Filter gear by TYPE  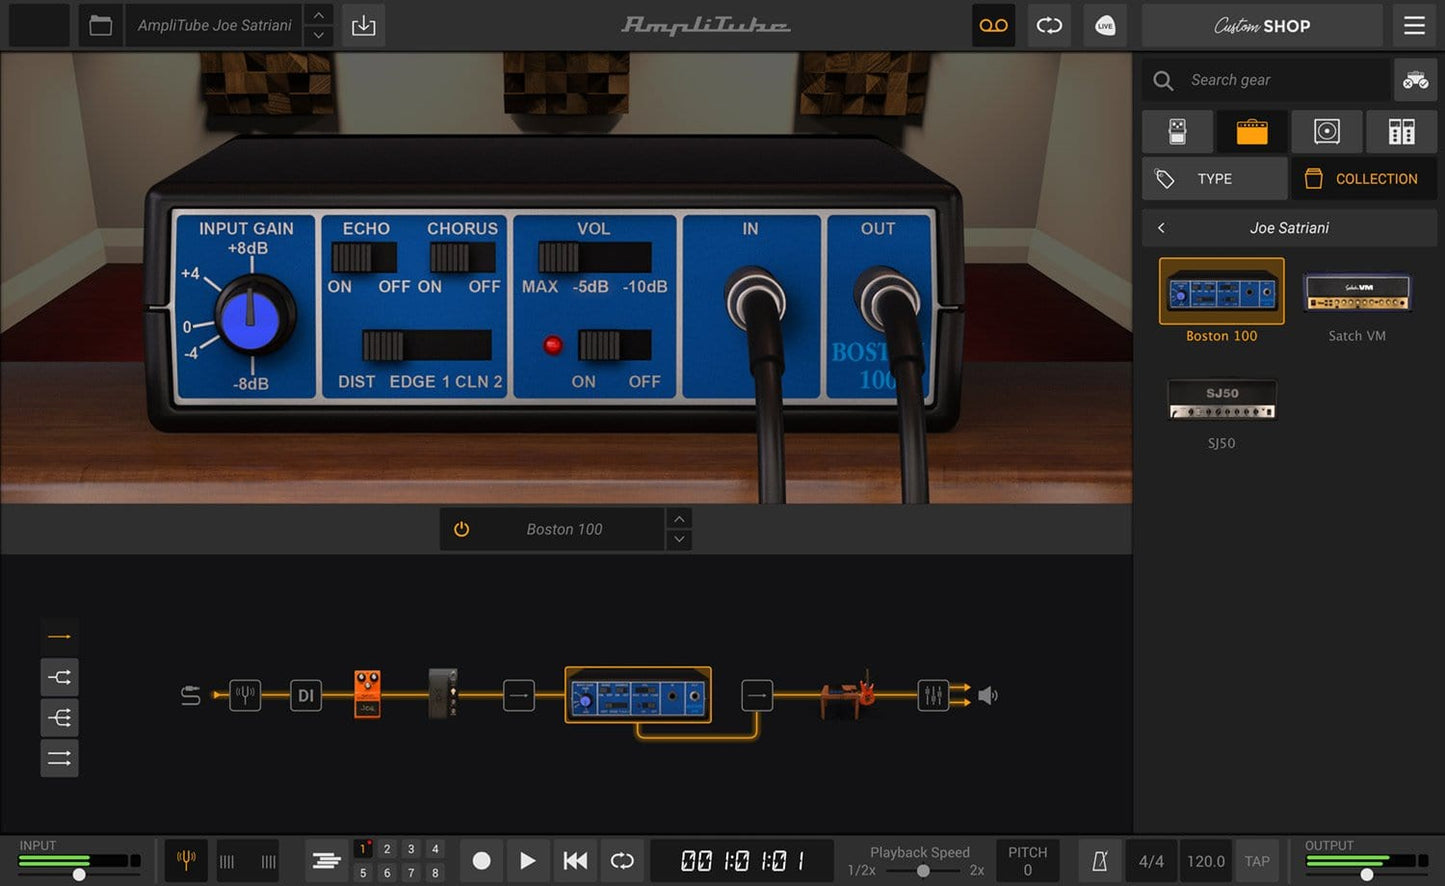(x=1215, y=179)
